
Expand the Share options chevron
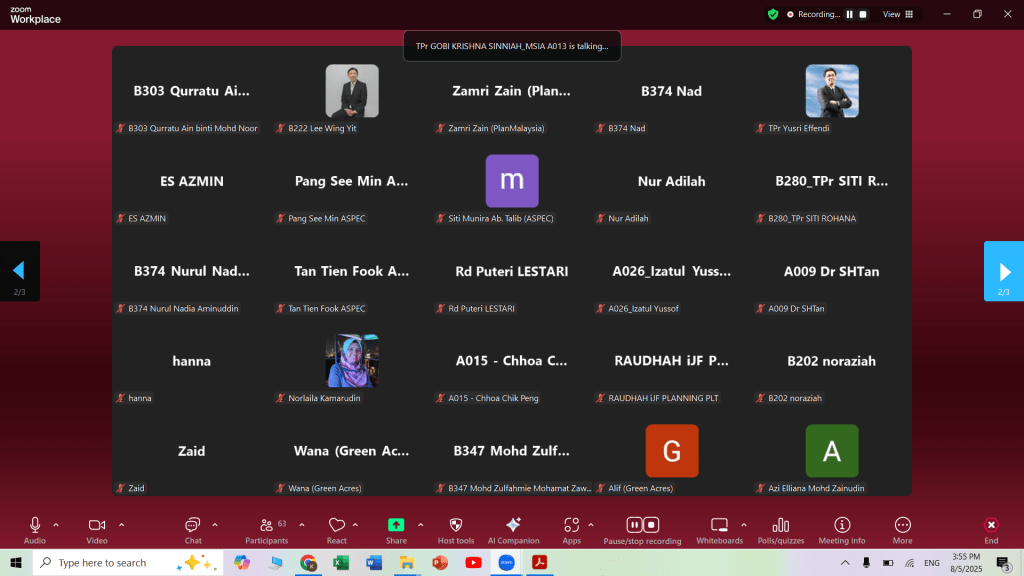(x=420, y=524)
